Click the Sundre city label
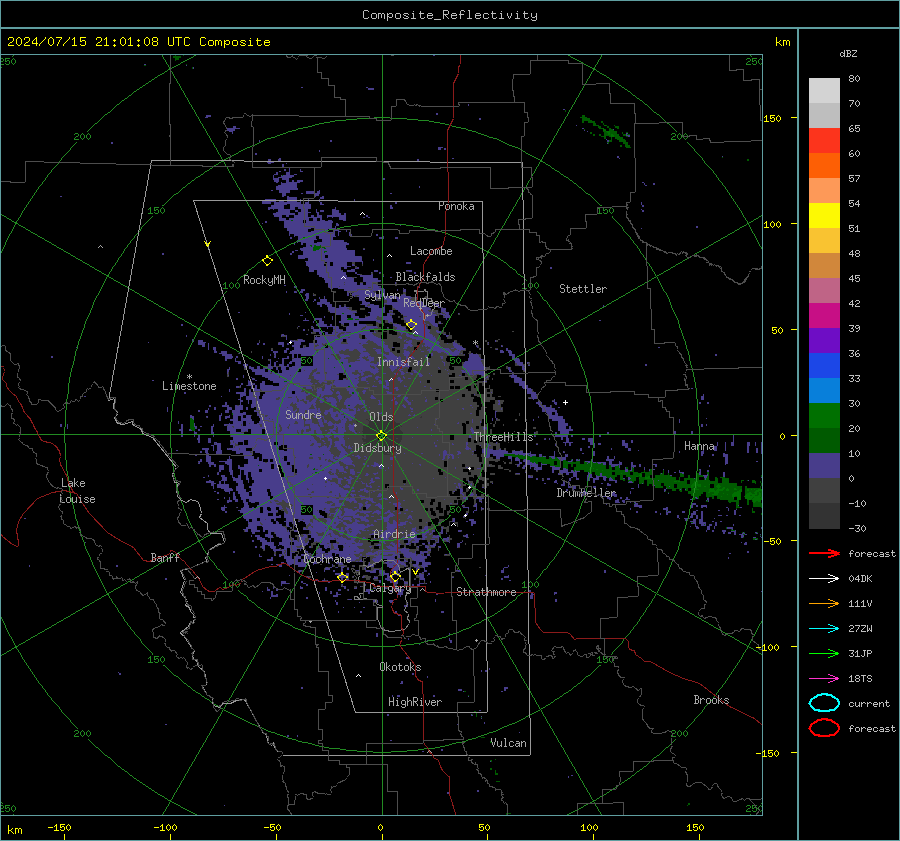This screenshot has width=900, height=841. (x=303, y=414)
